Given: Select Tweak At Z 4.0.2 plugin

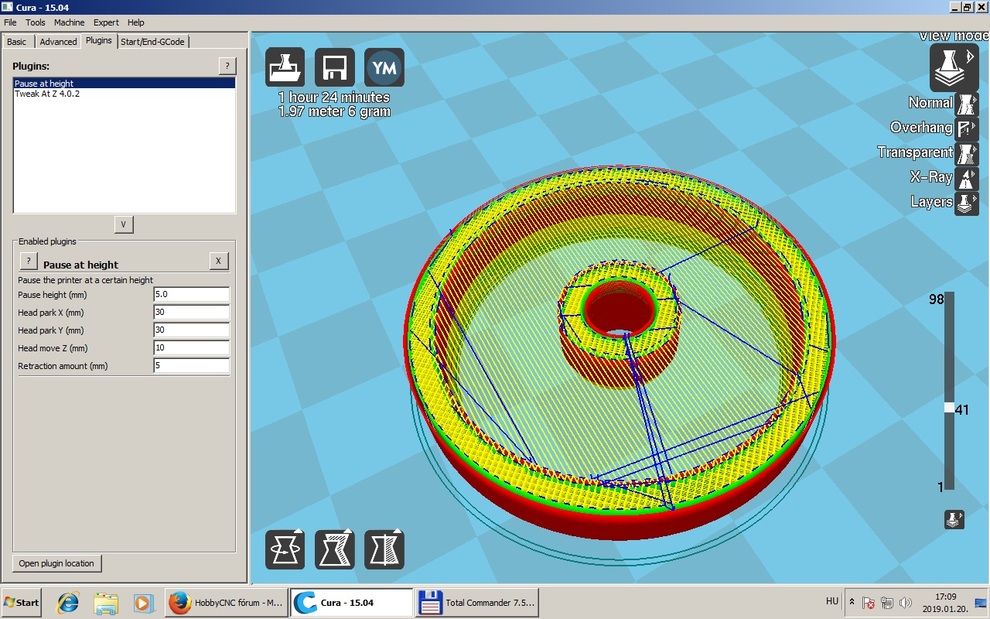Looking at the screenshot, I should (x=47, y=94).
